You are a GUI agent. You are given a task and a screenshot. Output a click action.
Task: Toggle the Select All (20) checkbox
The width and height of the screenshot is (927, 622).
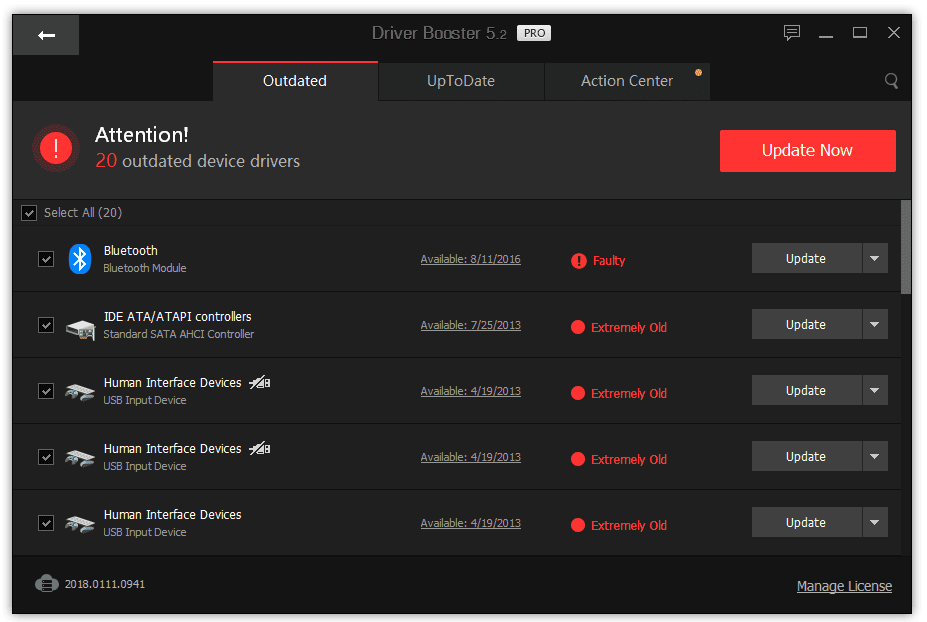coord(29,213)
